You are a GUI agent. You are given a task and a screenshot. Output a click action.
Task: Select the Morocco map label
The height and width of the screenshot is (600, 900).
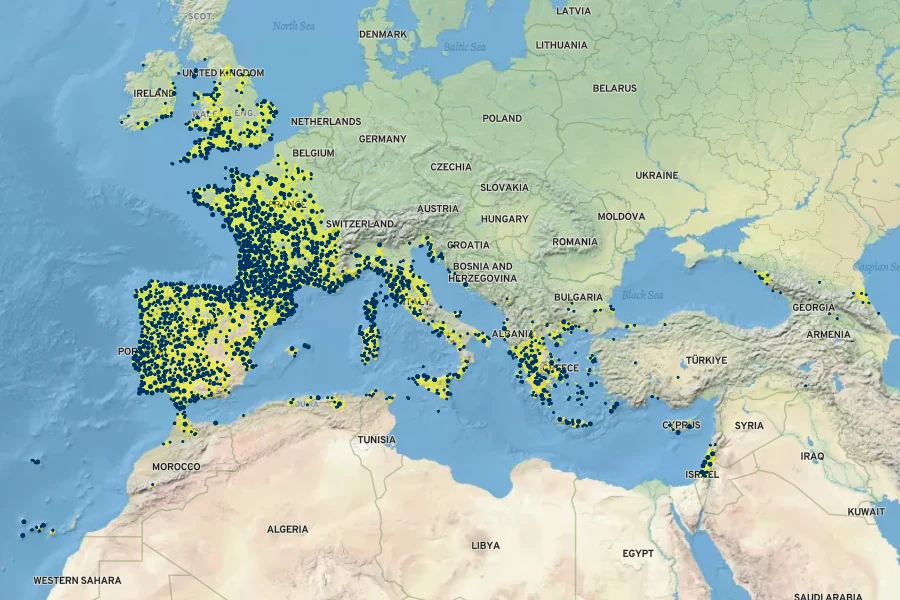[176, 467]
